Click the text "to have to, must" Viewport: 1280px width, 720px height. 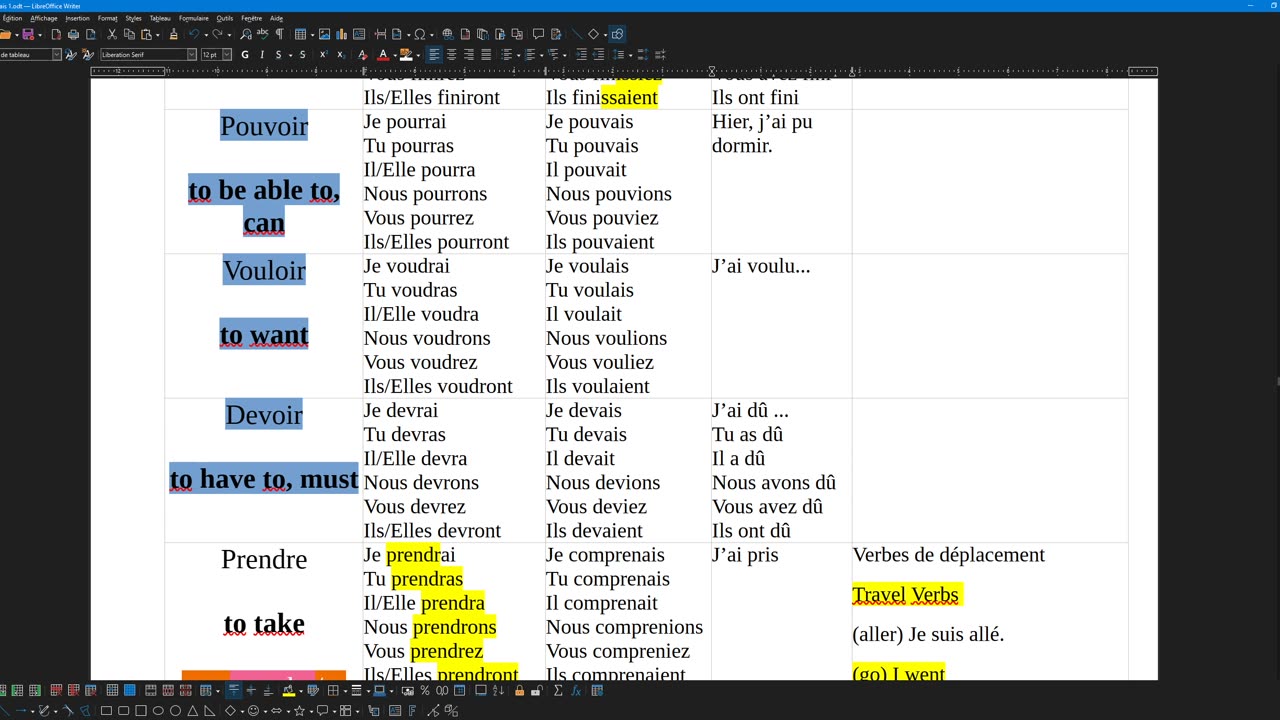(x=264, y=479)
